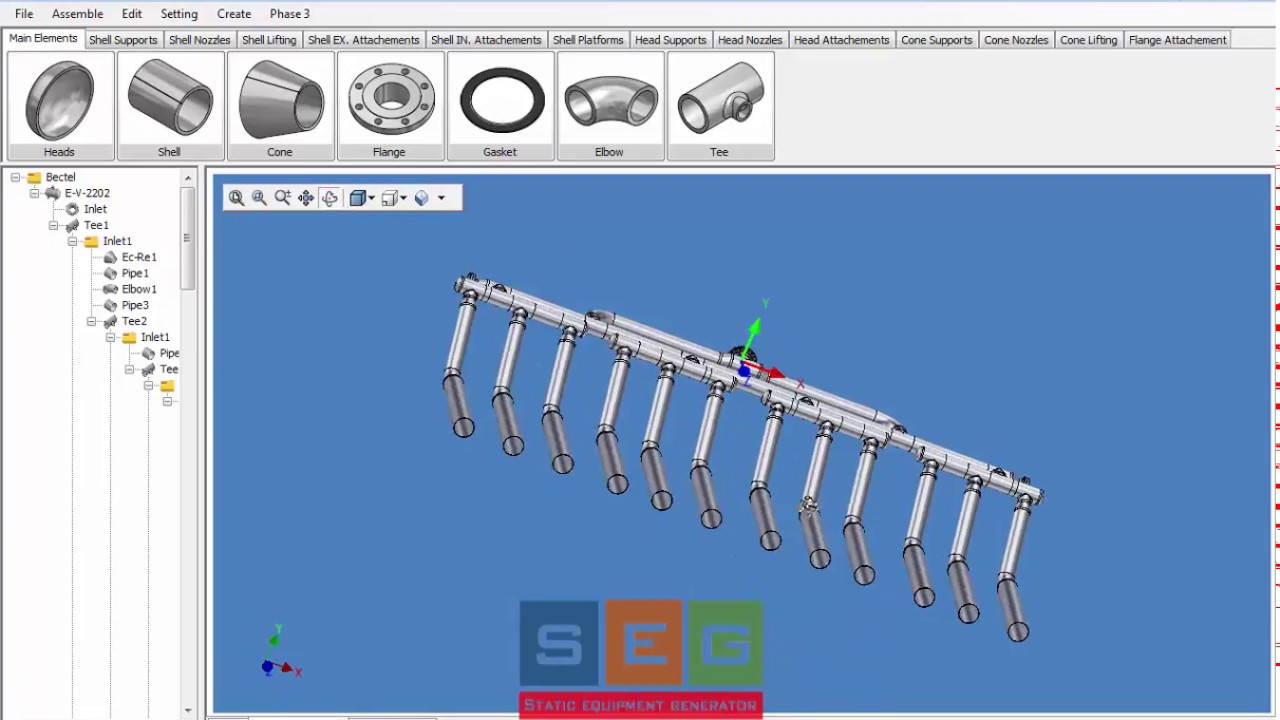Switch to the Cone Nozzles tab
Image resolution: width=1280 pixels, height=720 pixels.
click(1016, 40)
